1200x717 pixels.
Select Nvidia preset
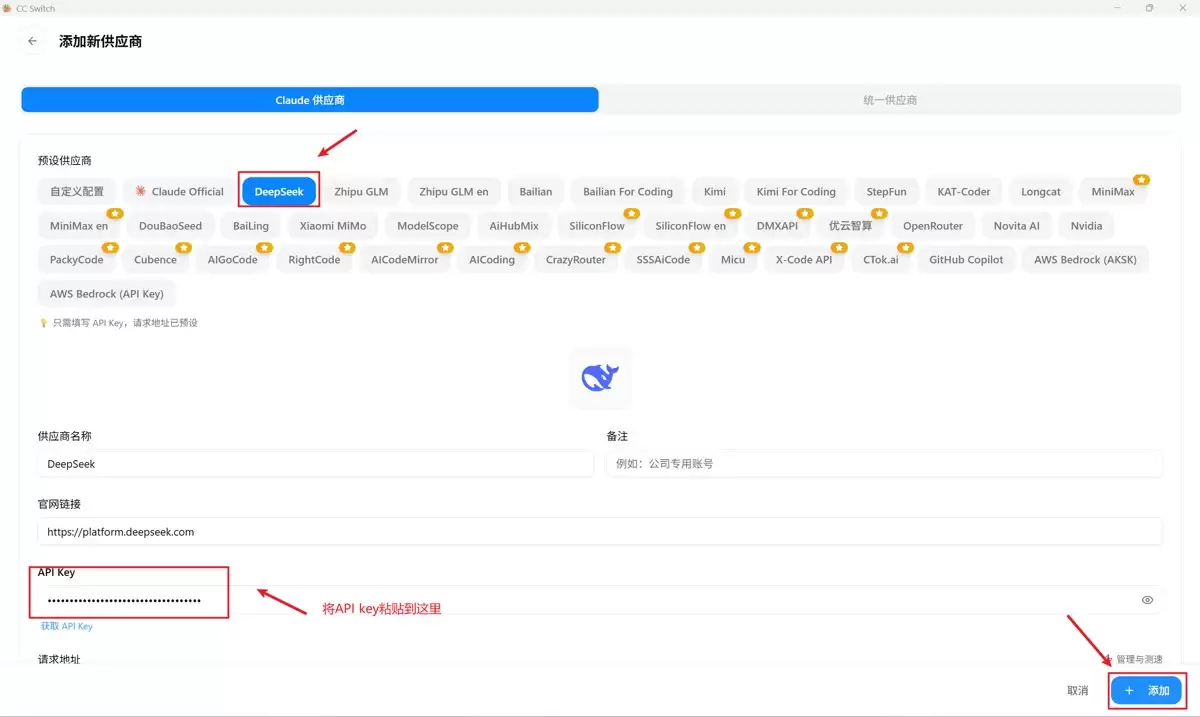coord(1086,226)
